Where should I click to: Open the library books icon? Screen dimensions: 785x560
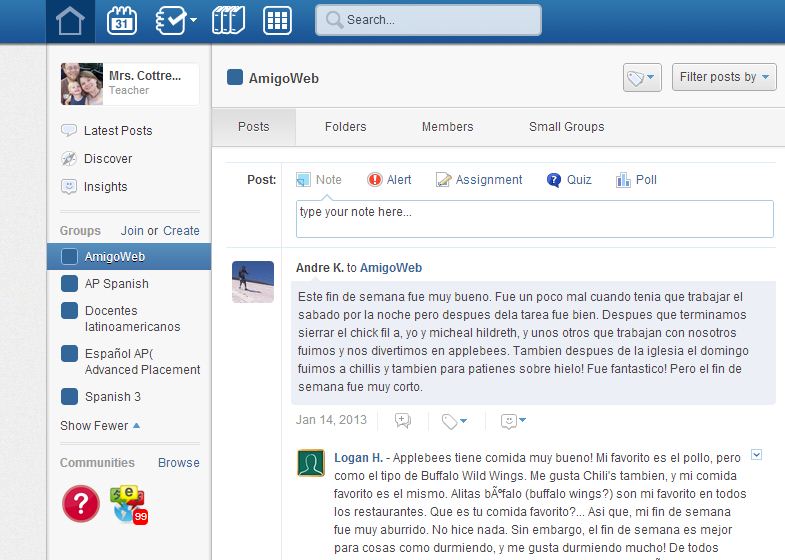[228, 20]
